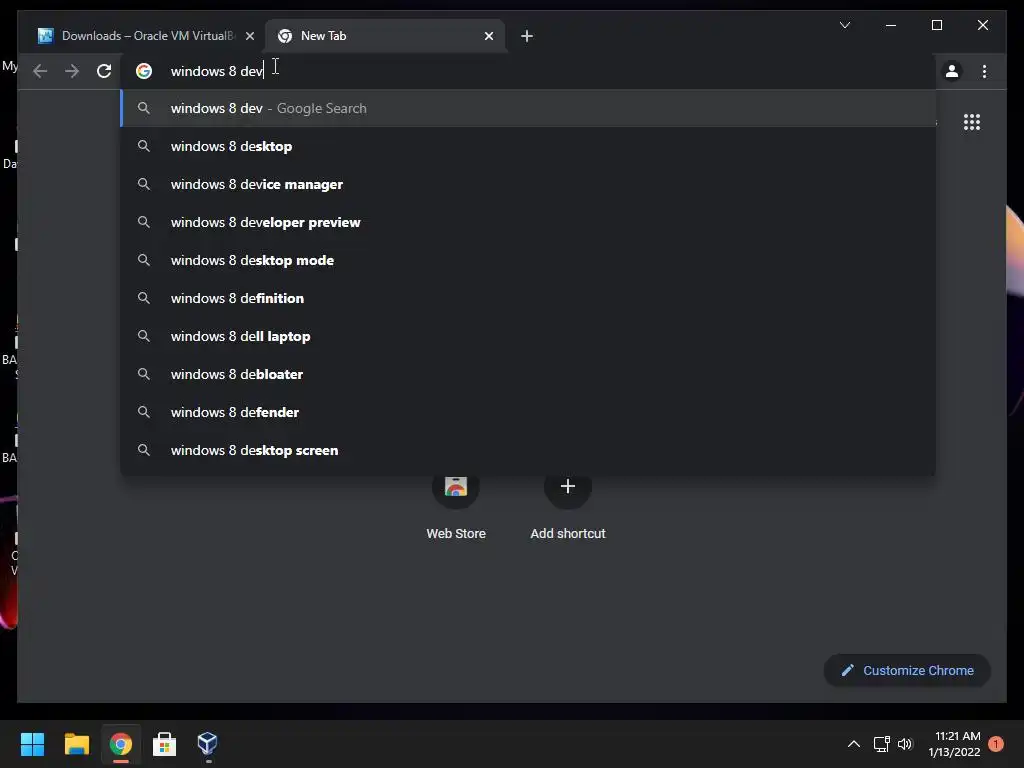The image size is (1024, 768).
Task: Choose the "windows 8 debloater" suggestion
Action: pos(528,374)
